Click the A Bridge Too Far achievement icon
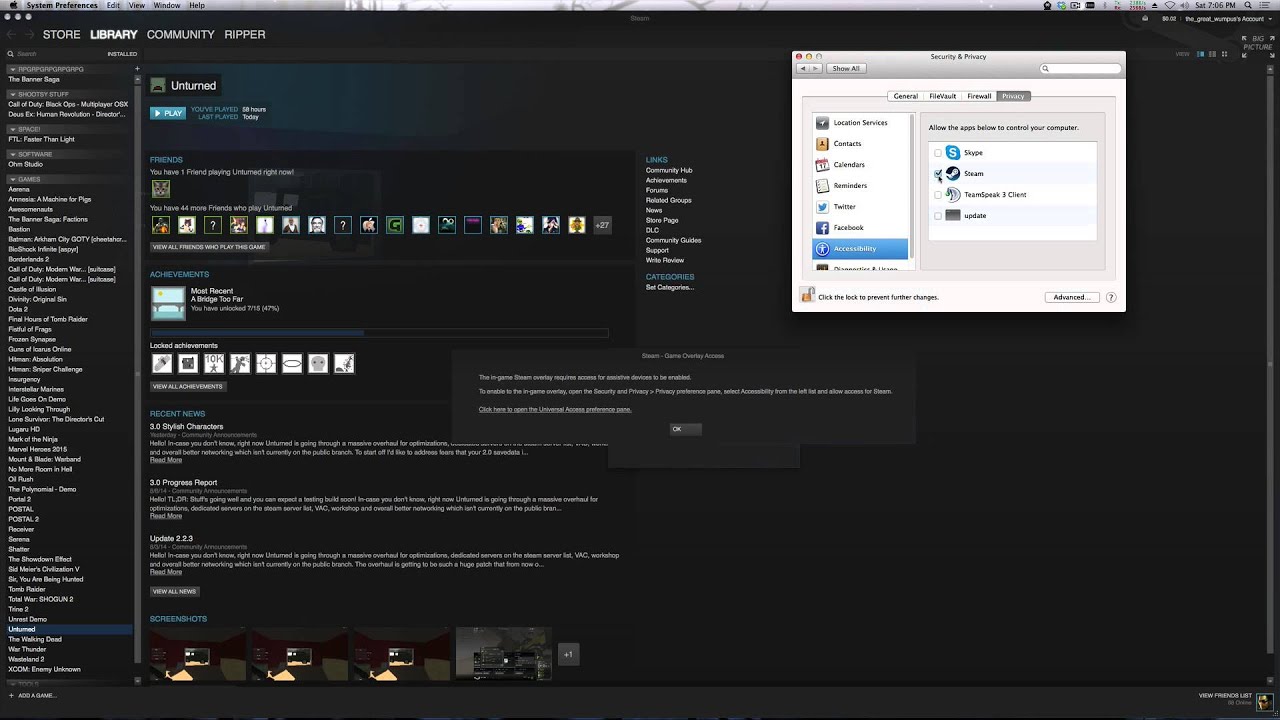This screenshot has width=1280, height=720. point(168,304)
